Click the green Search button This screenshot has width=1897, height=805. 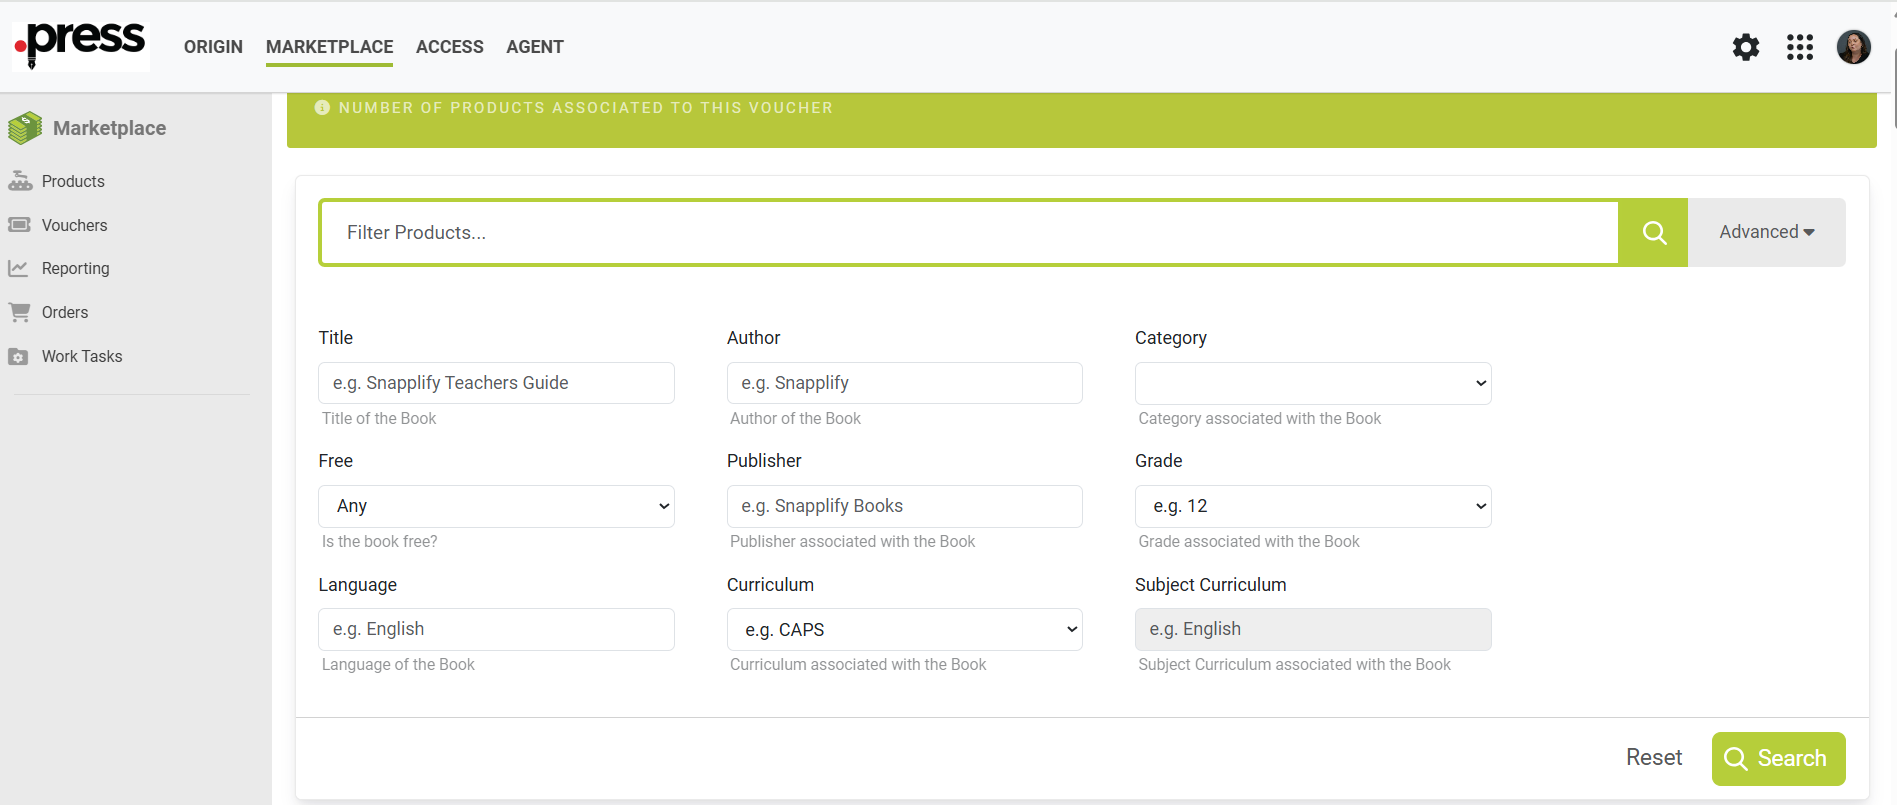click(1778, 759)
